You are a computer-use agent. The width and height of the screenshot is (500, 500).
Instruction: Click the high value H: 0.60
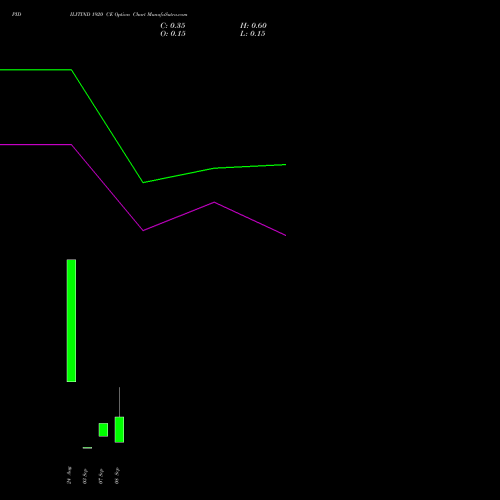pyautogui.click(x=253, y=26)
